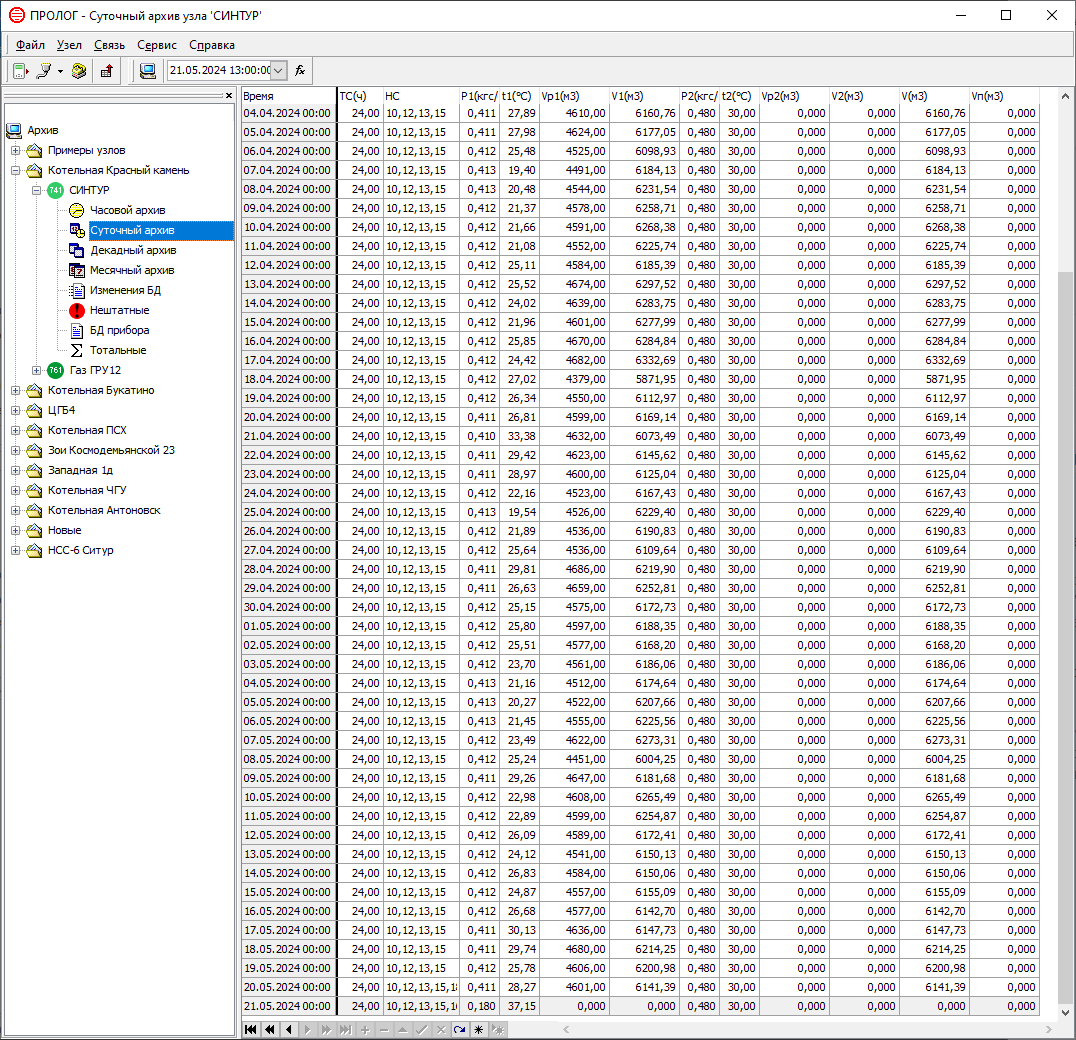The image size is (1076, 1040).
Task: Click the fx formula button
Action: pyautogui.click(x=300, y=71)
